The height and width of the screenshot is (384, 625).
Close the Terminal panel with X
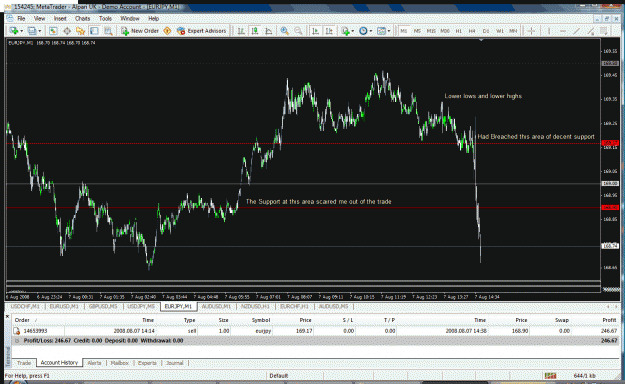pos(8,316)
